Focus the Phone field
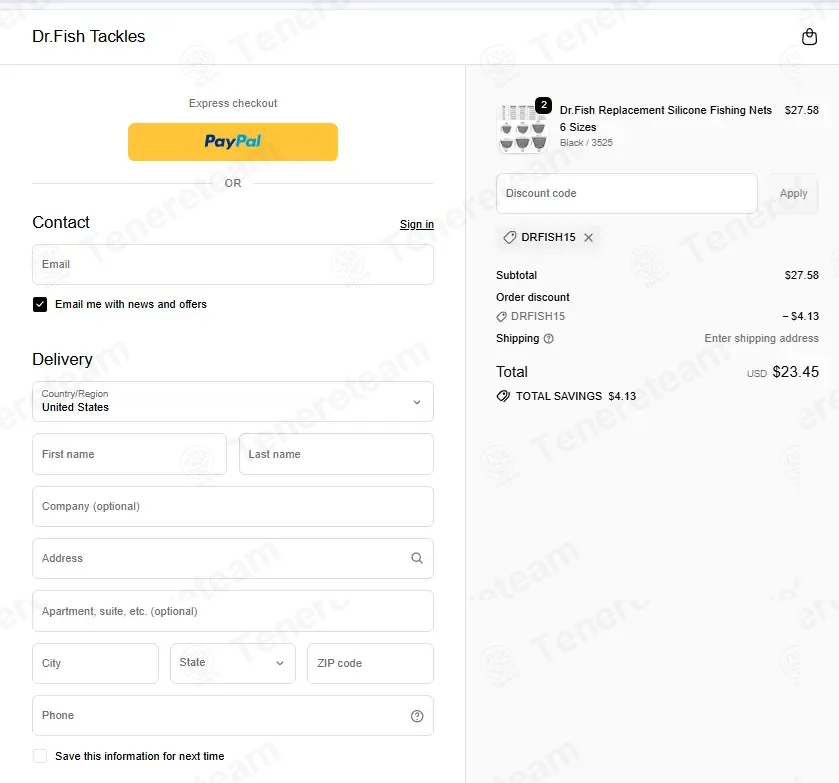This screenshot has width=839, height=783. (233, 716)
